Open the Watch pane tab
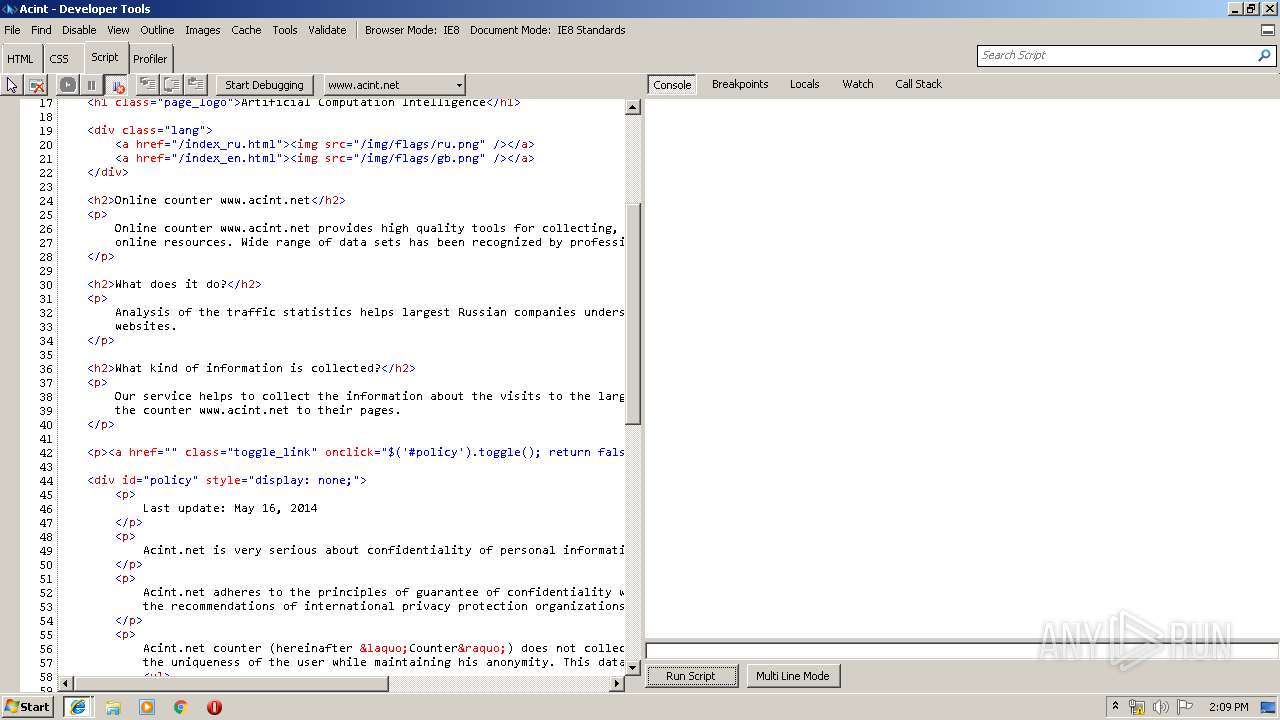This screenshot has width=1280, height=720. tap(857, 84)
